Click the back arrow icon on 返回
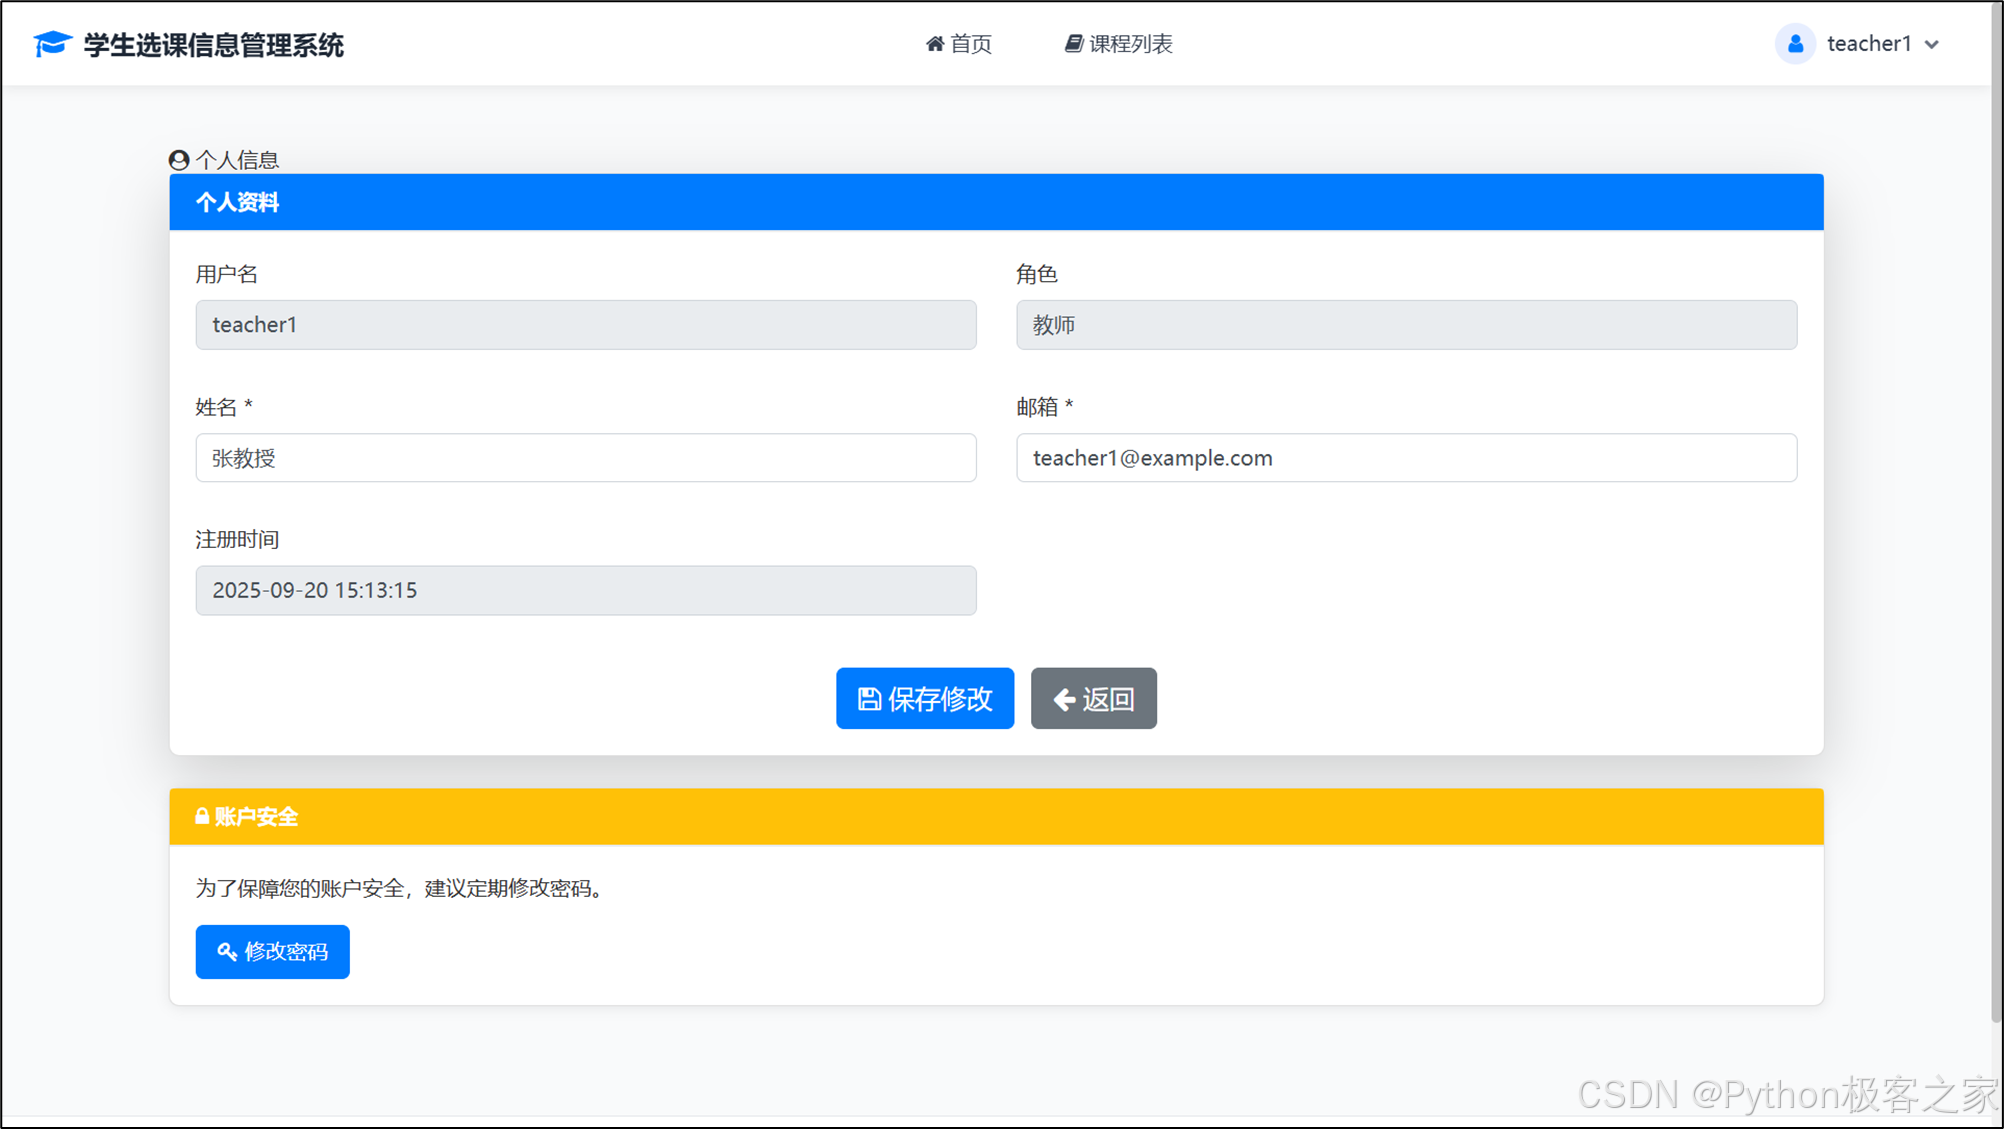 tap(1064, 699)
